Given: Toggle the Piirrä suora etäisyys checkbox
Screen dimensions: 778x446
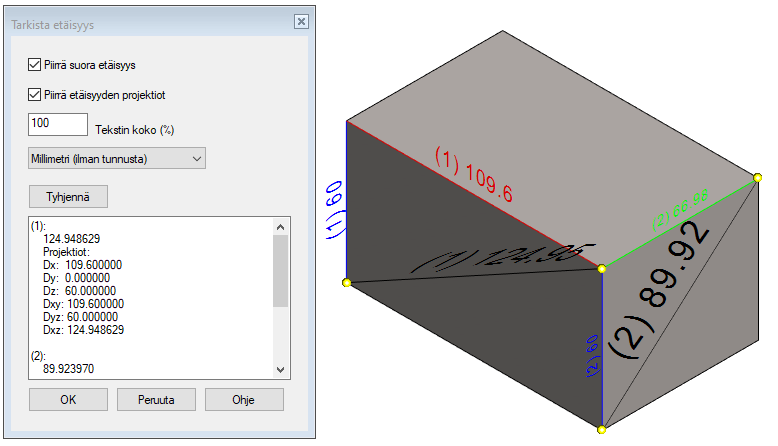Looking at the screenshot, I should tap(35, 65).
